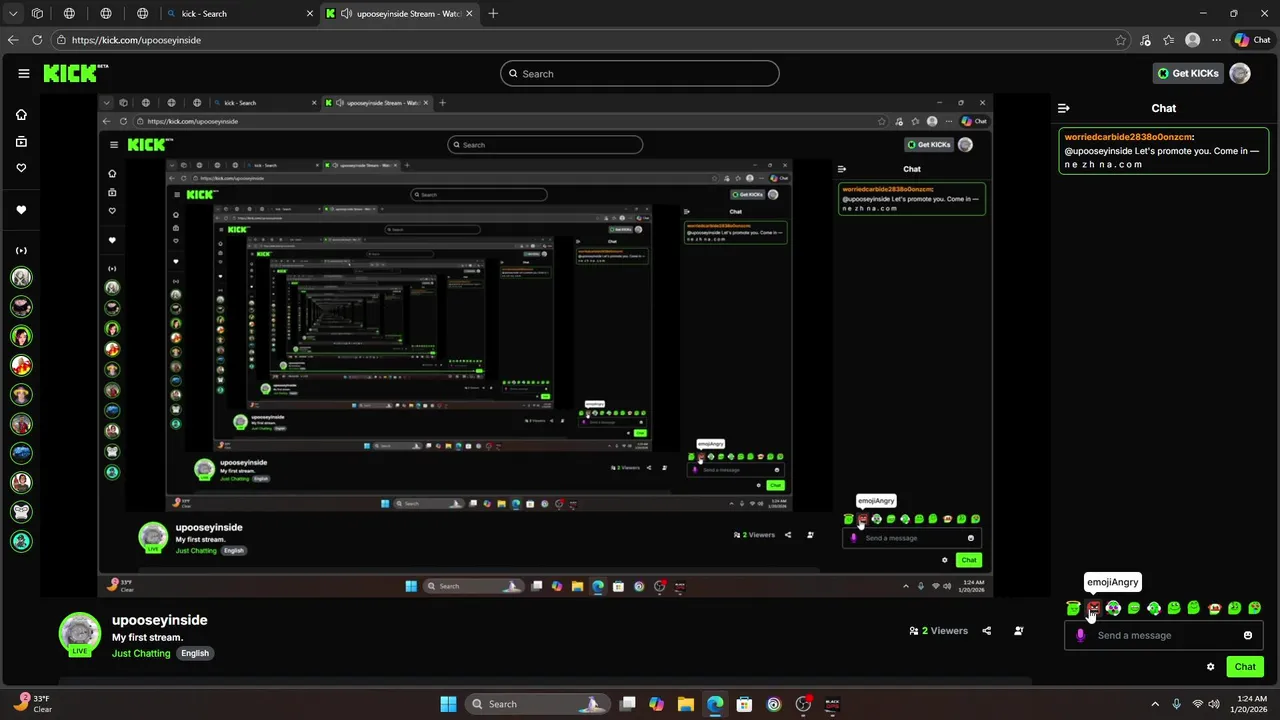Open chat settings gear icon
Image resolution: width=1280 pixels, height=720 pixels.
click(x=1210, y=667)
